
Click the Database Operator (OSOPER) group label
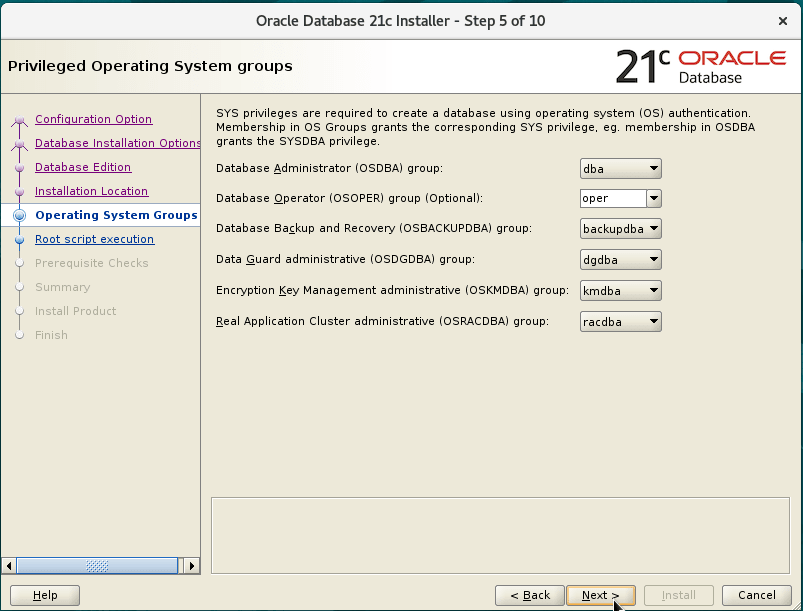point(349,198)
